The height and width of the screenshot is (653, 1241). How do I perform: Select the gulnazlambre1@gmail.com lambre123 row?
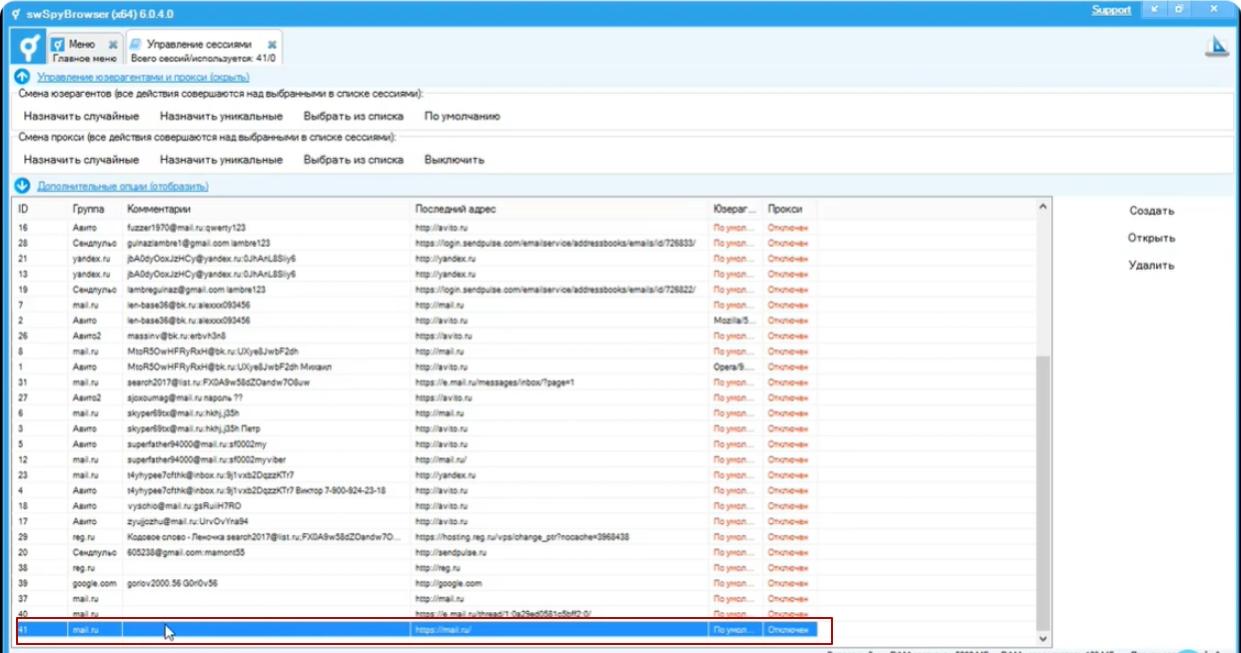(x=417, y=243)
